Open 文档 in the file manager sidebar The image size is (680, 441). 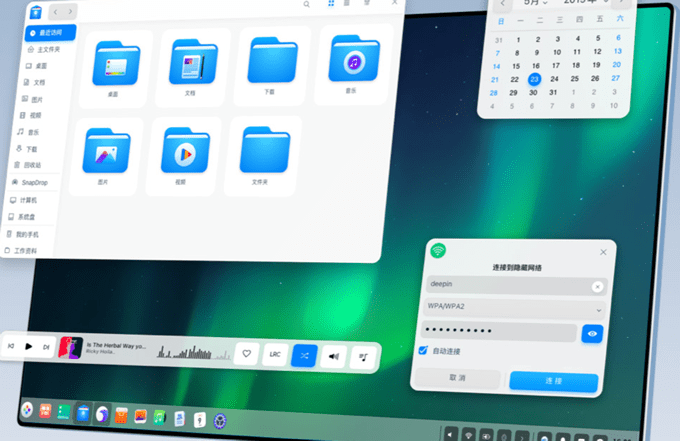click(34, 82)
